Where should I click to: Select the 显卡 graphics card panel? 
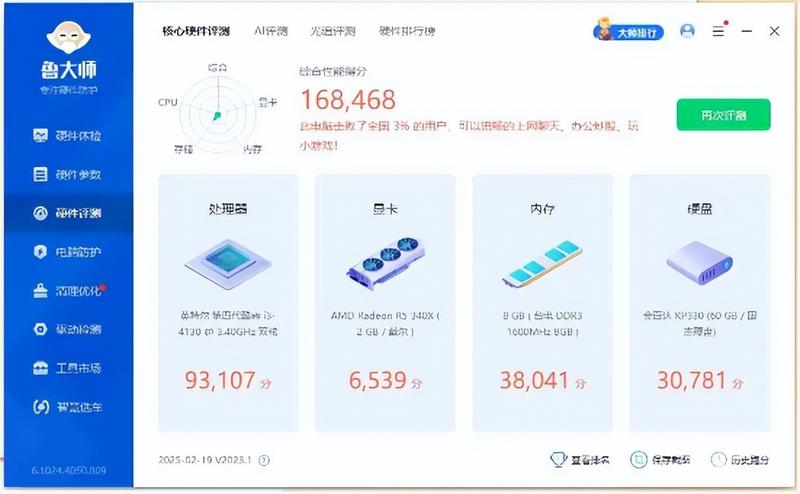tap(385, 303)
